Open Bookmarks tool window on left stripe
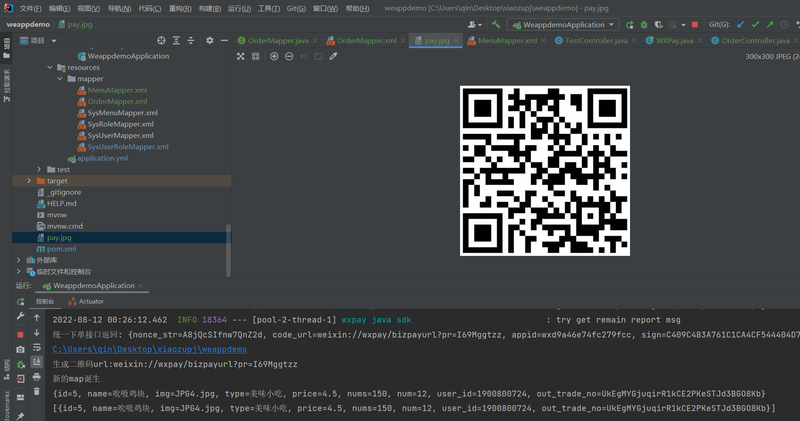 tap(6, 405)
